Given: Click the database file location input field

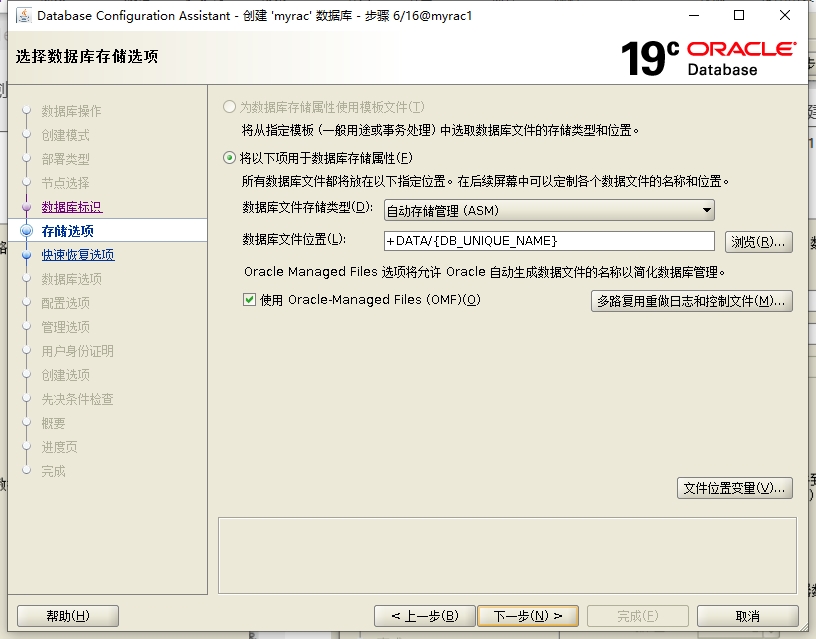Looking at the screenshot, I should (549, 241).
